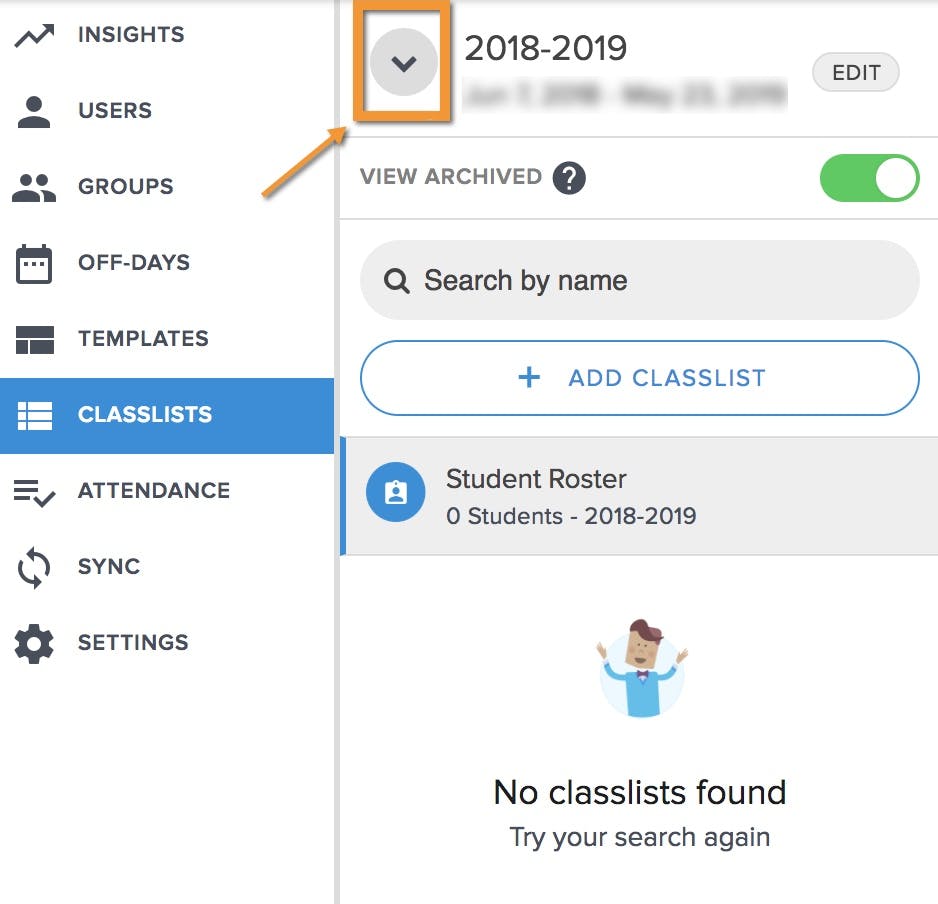Open Settings via the gear icon
Viewport: 938px width, 904px height.
[34, 644]
